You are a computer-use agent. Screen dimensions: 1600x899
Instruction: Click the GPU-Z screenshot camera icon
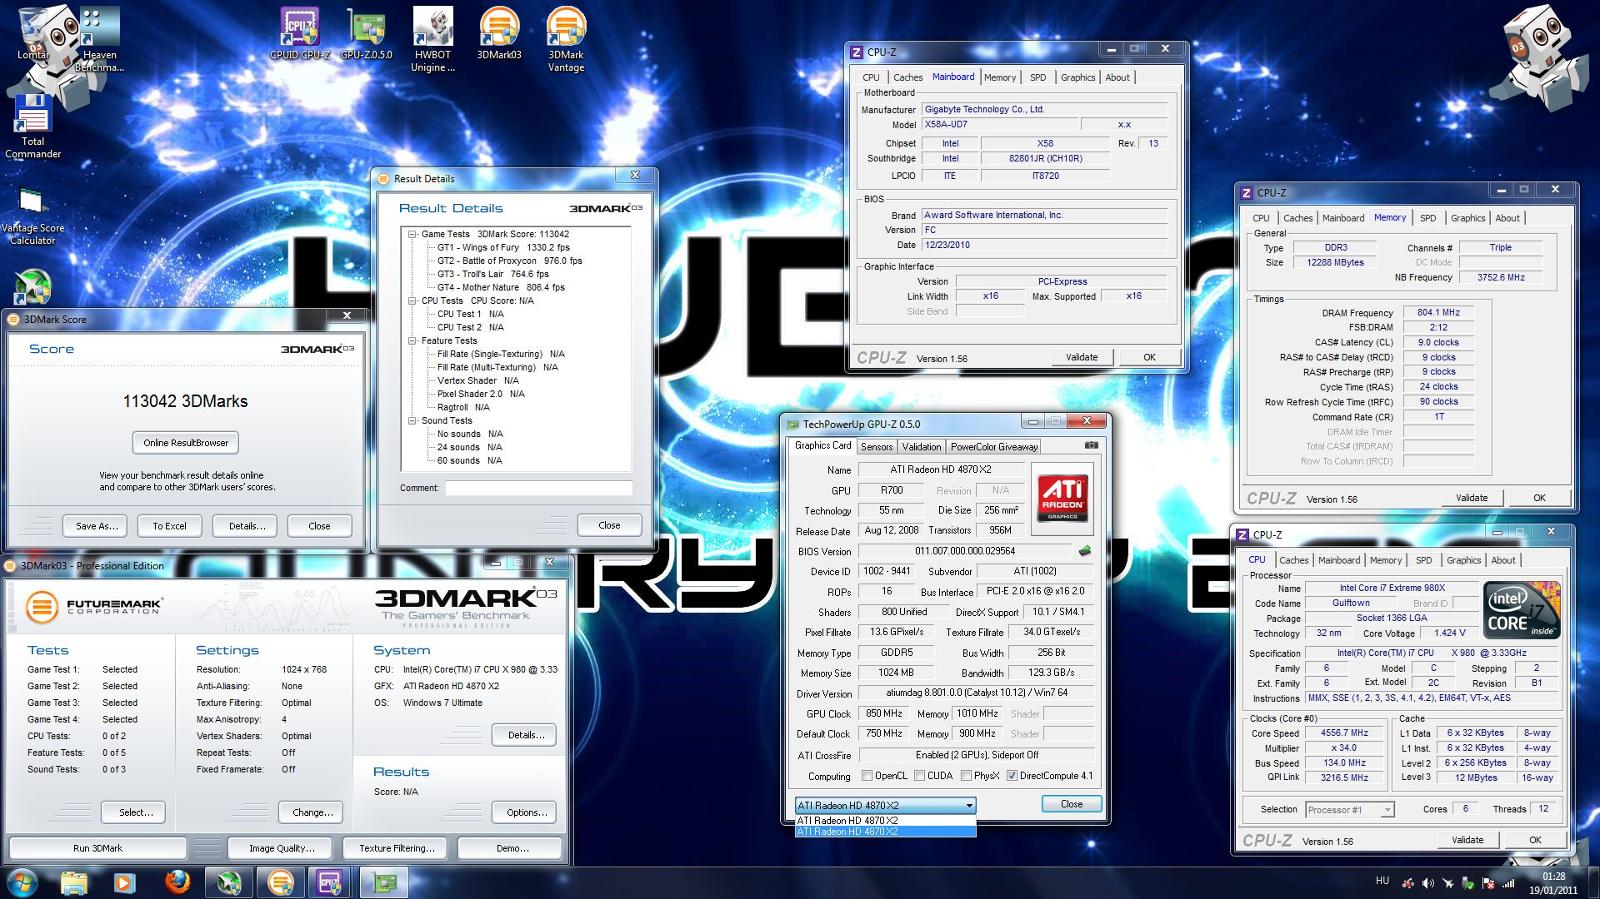tap(1091, 446)
